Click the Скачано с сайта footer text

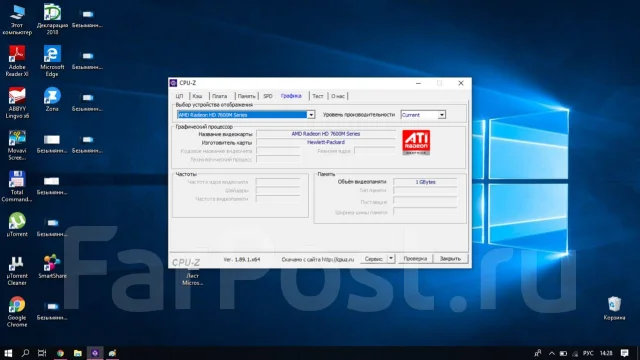pos(318,259)
